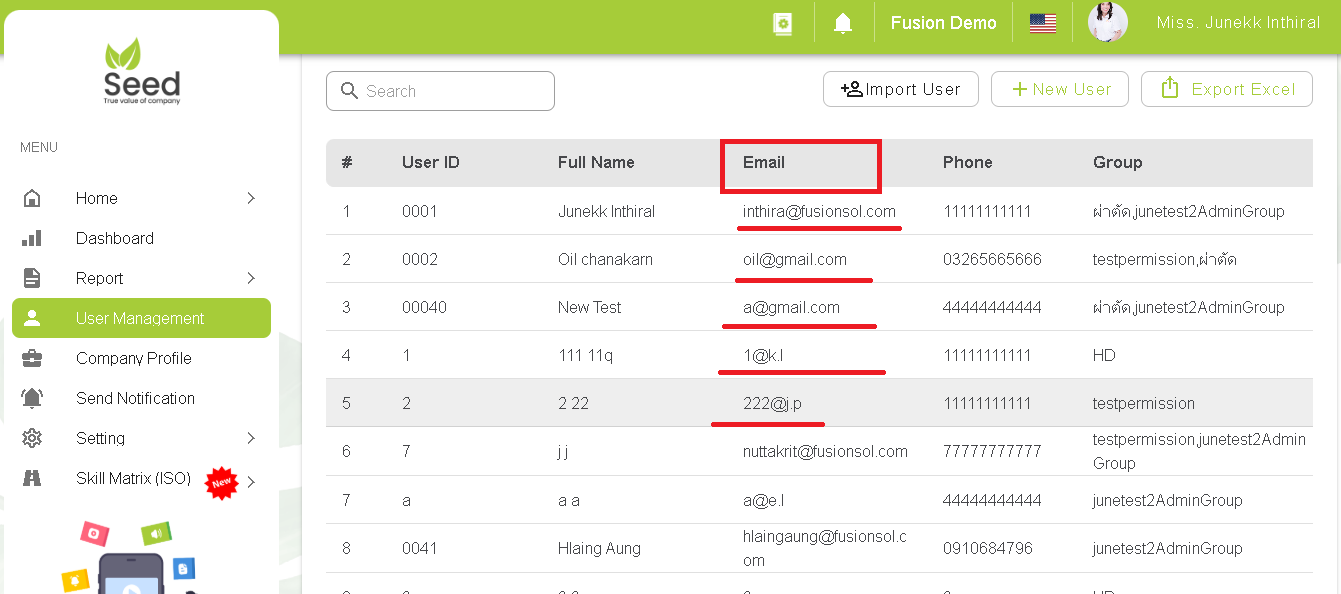Click the Report document icon
The image size is (1341, 594).
coord(32,278)
